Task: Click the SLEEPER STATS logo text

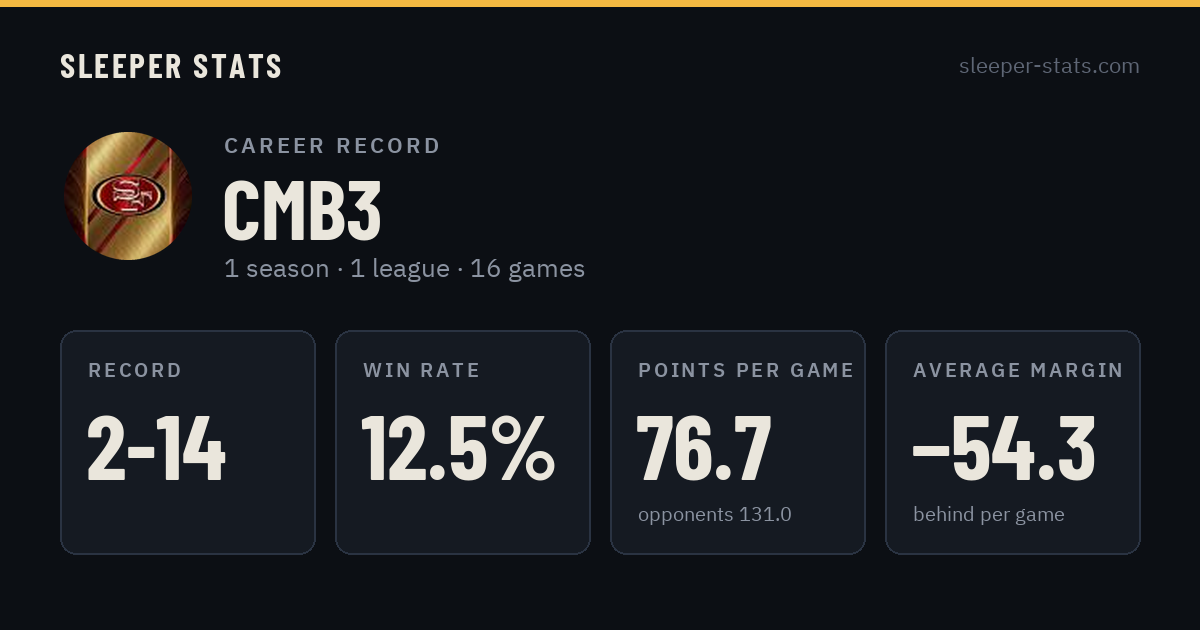Action: pyautogui.click(x=171, y=66)
